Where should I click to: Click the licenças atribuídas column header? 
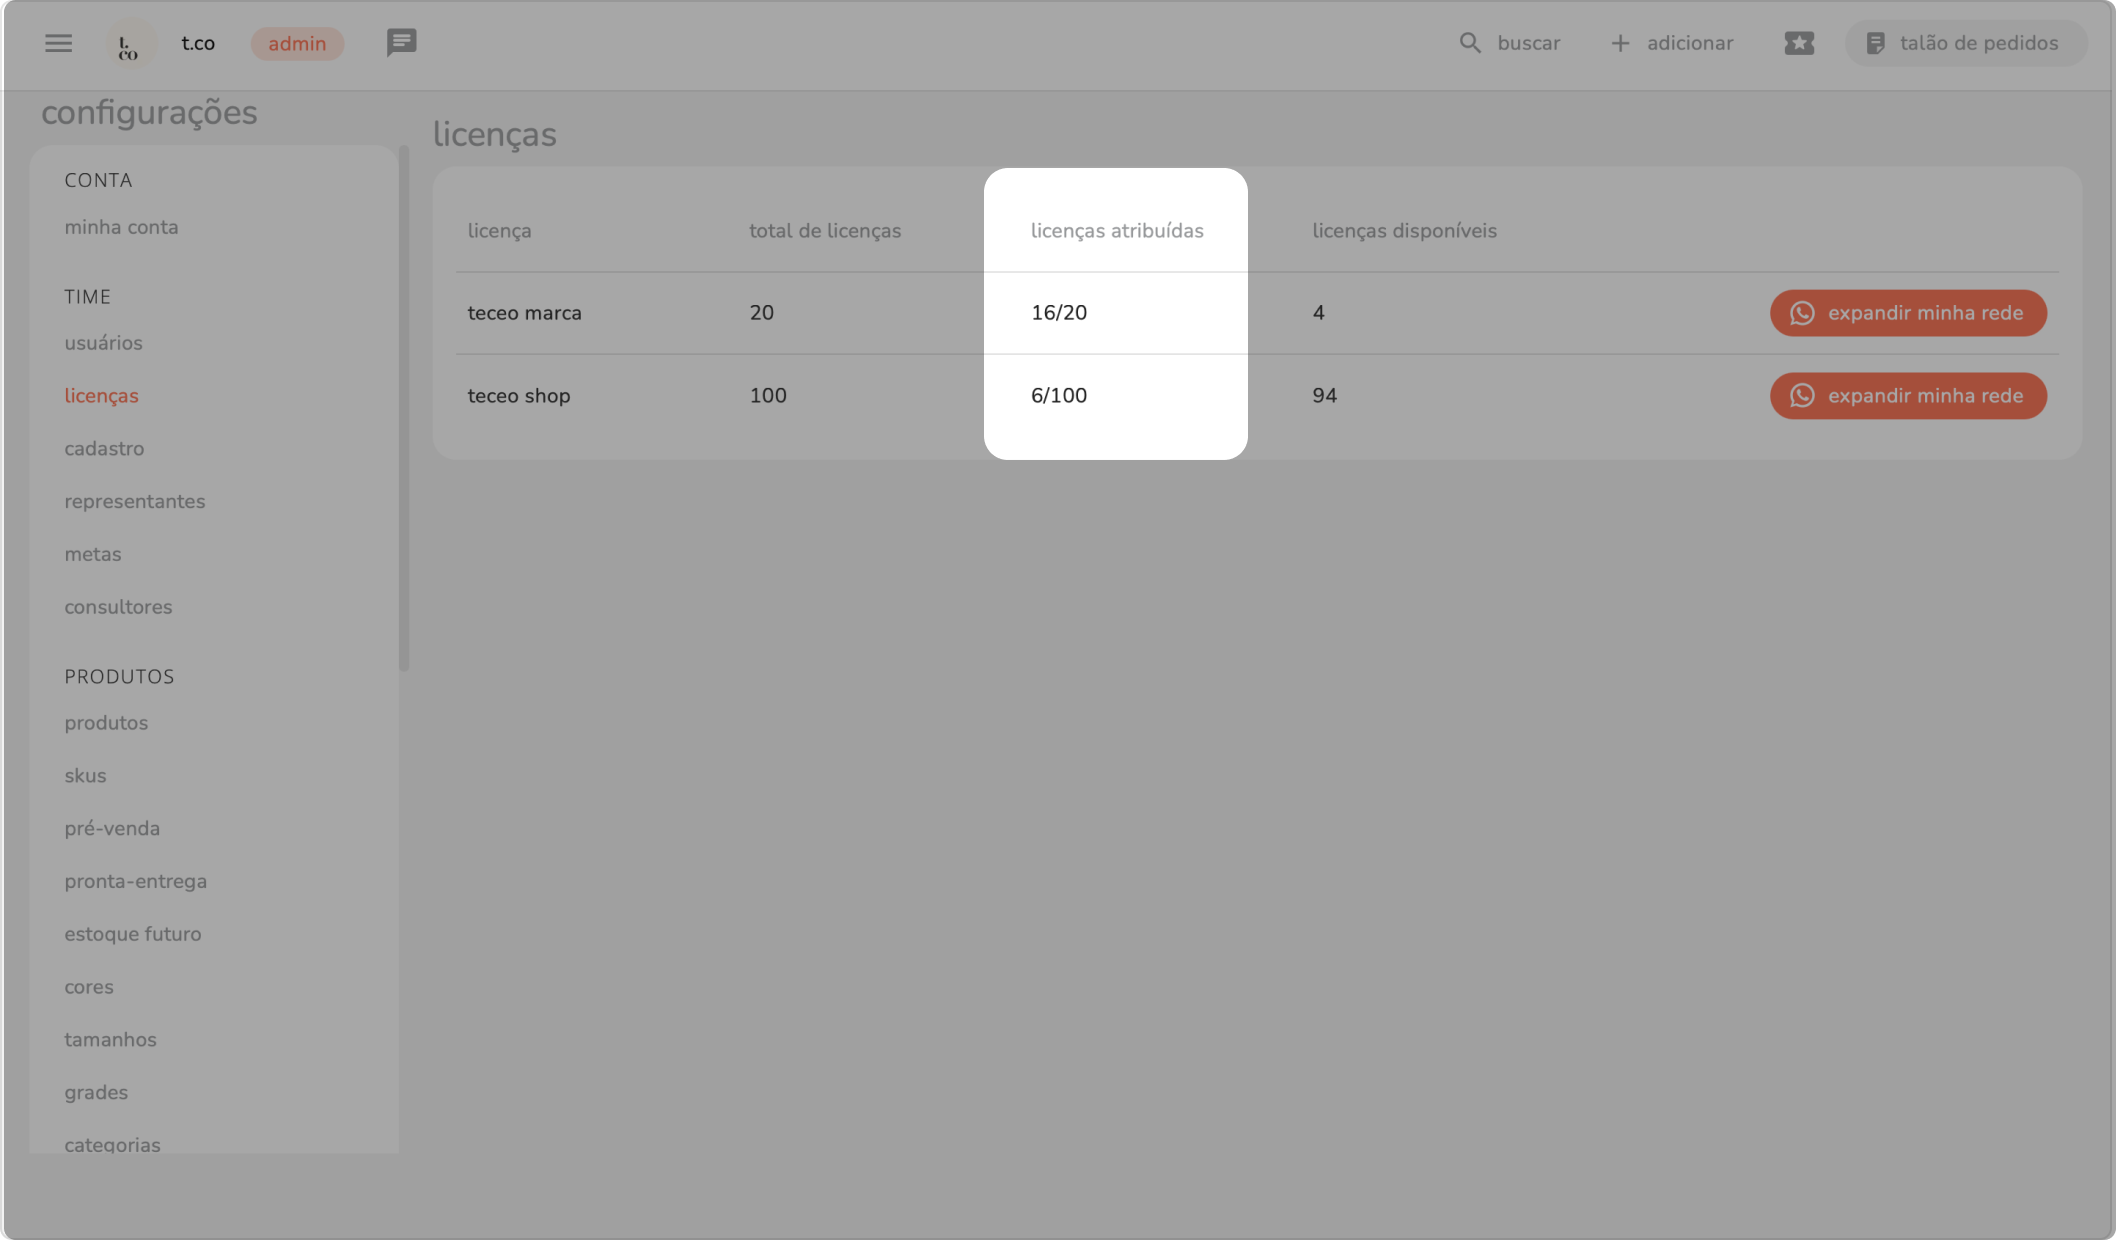pos(1116,231)
